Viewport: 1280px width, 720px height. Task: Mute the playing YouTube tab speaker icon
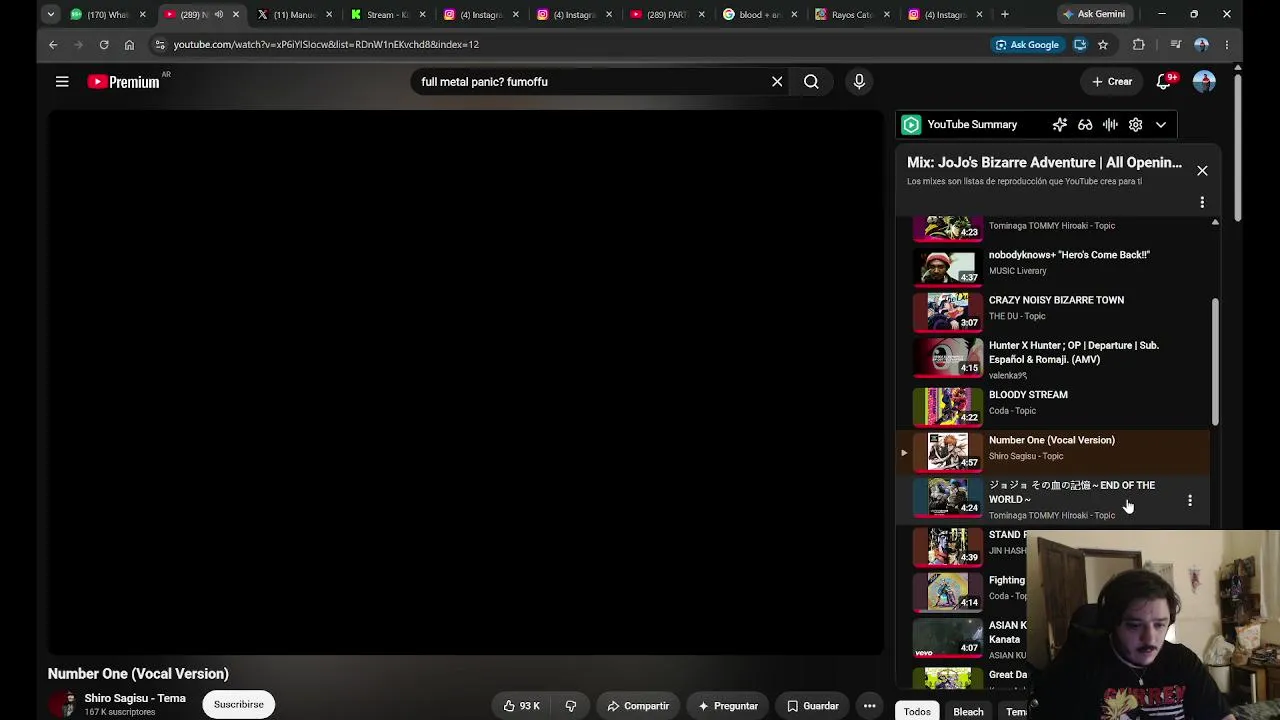tap(219, 15)
